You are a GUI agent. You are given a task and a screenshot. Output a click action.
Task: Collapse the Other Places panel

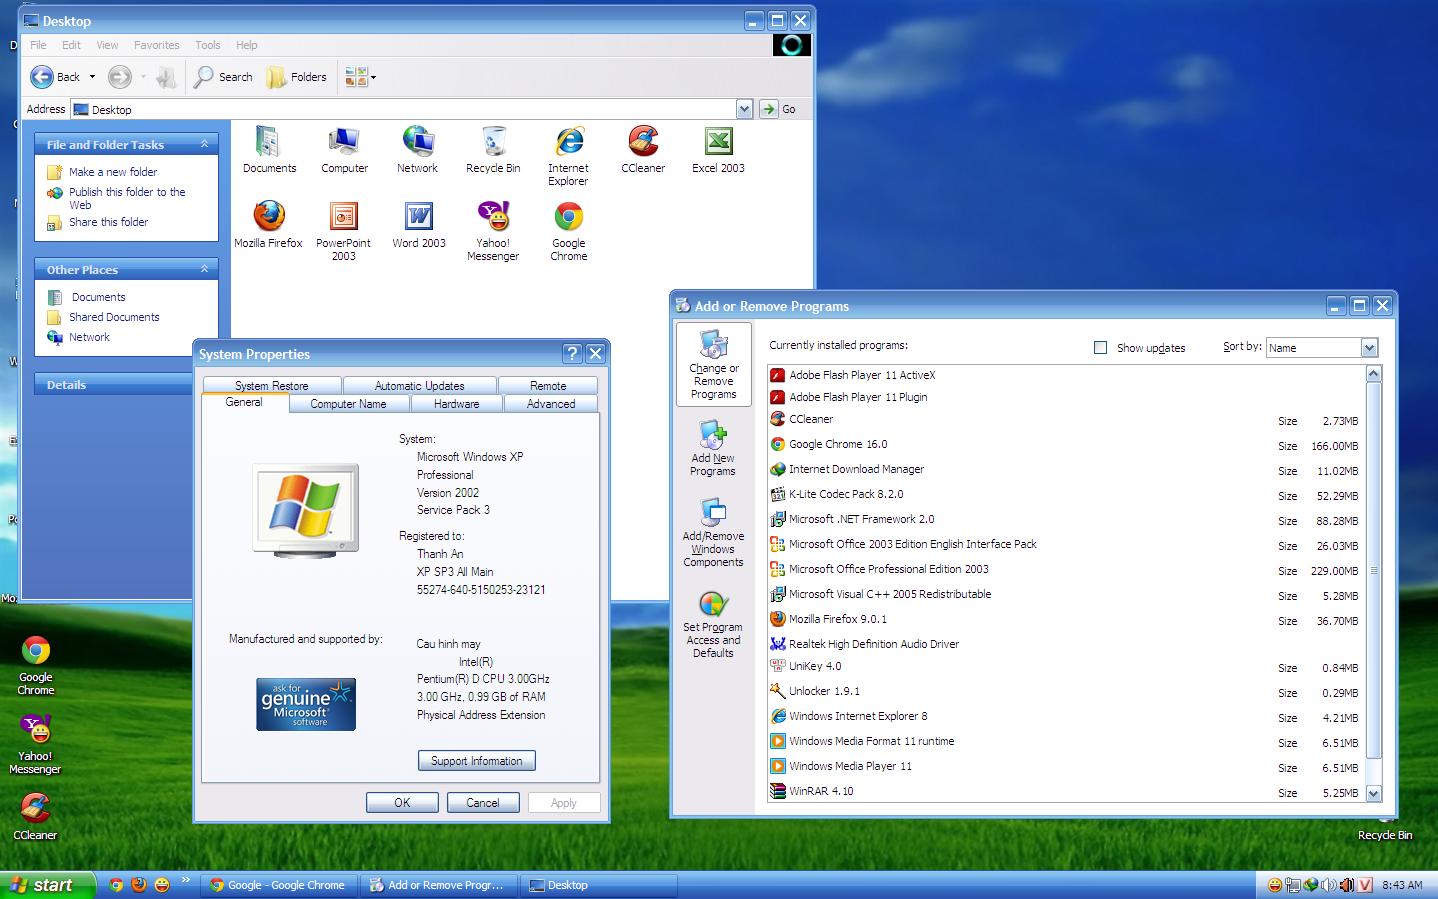pyautogui.click(x=204, y=269)
